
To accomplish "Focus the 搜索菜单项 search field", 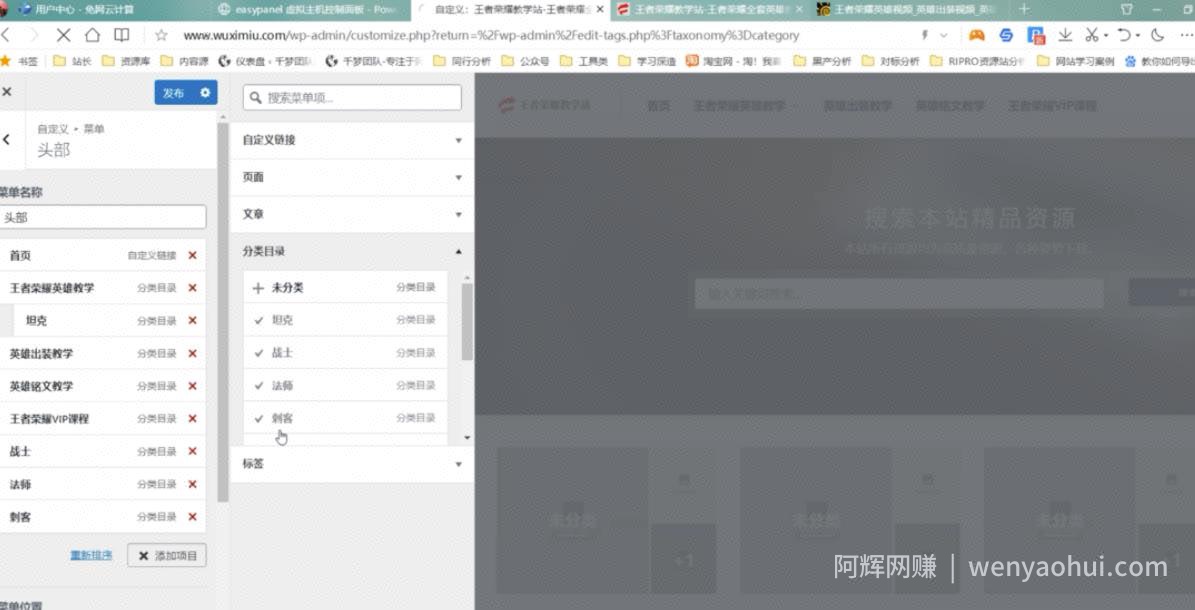I will point(352,98).
